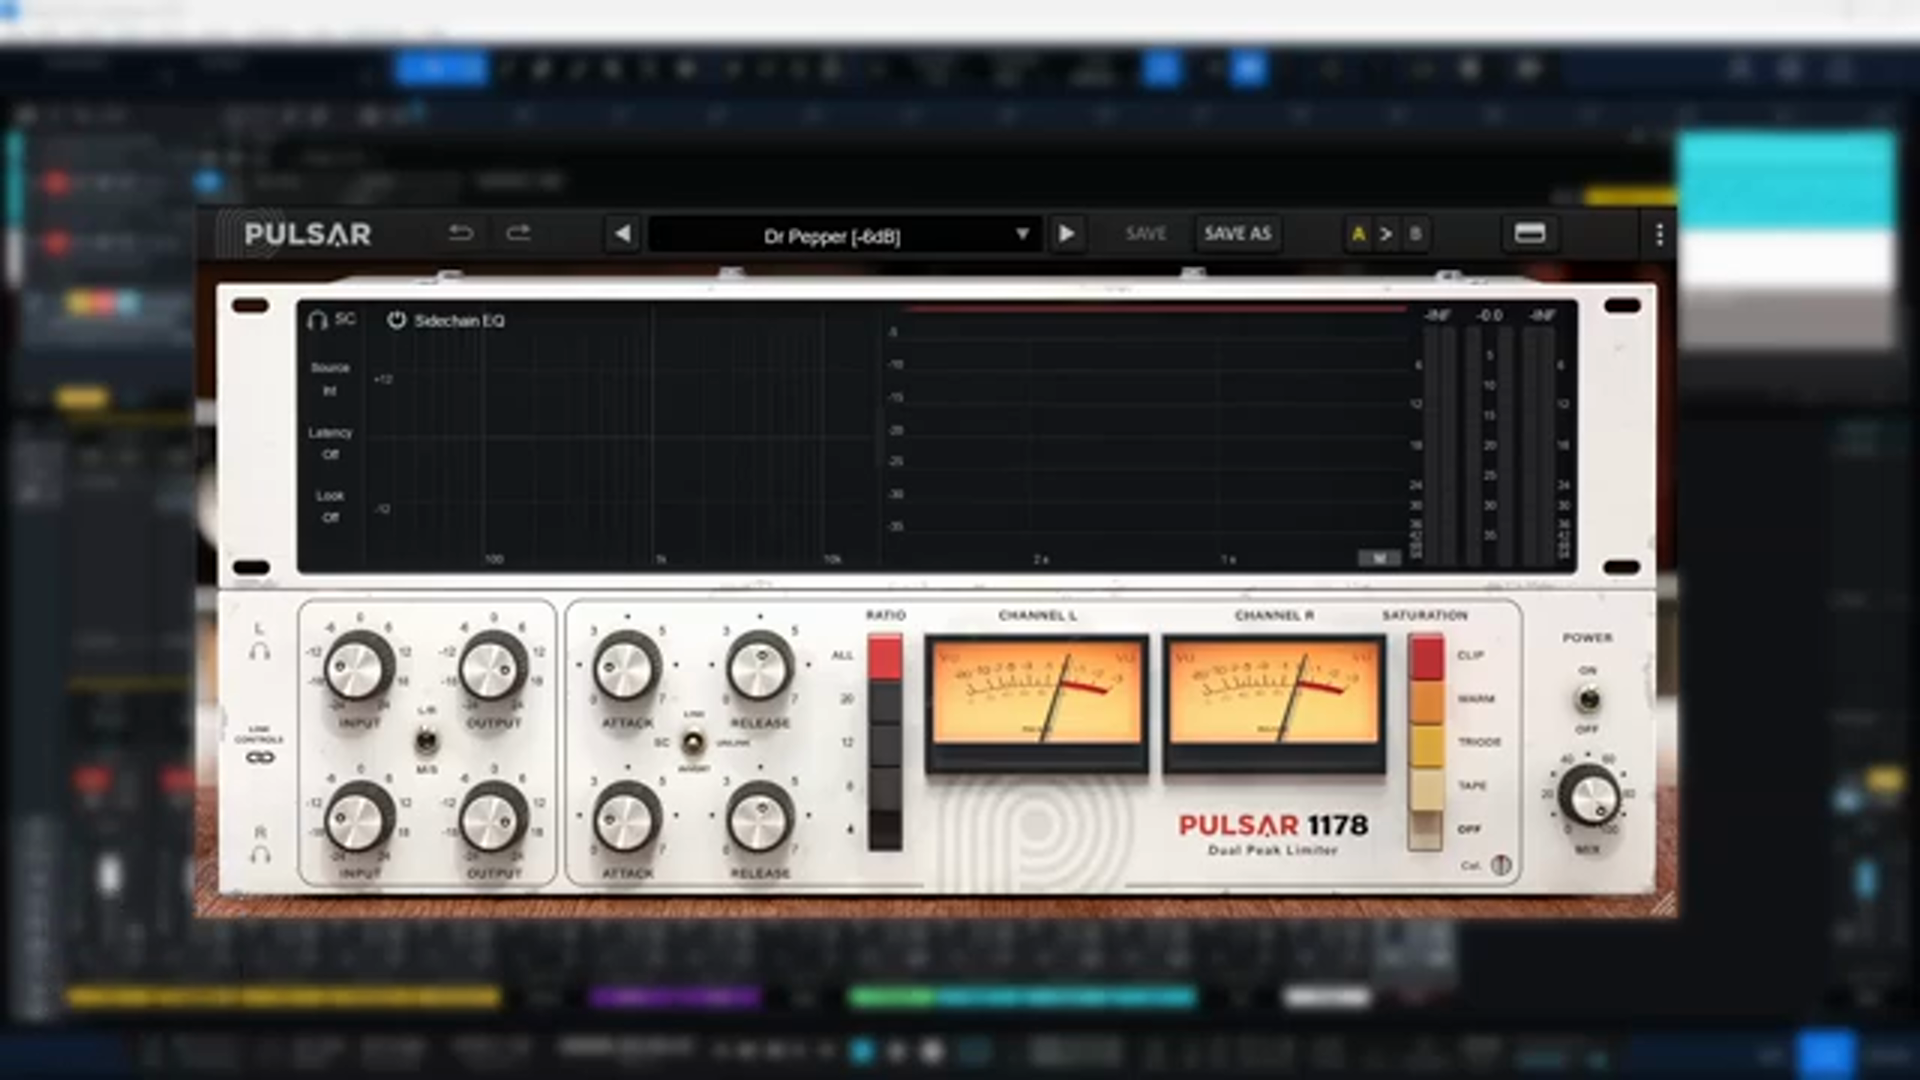The width and height of the screenshot is (1920, 1080).
Task: Click the Channel R VU meter
Action: click(1274, 703)
